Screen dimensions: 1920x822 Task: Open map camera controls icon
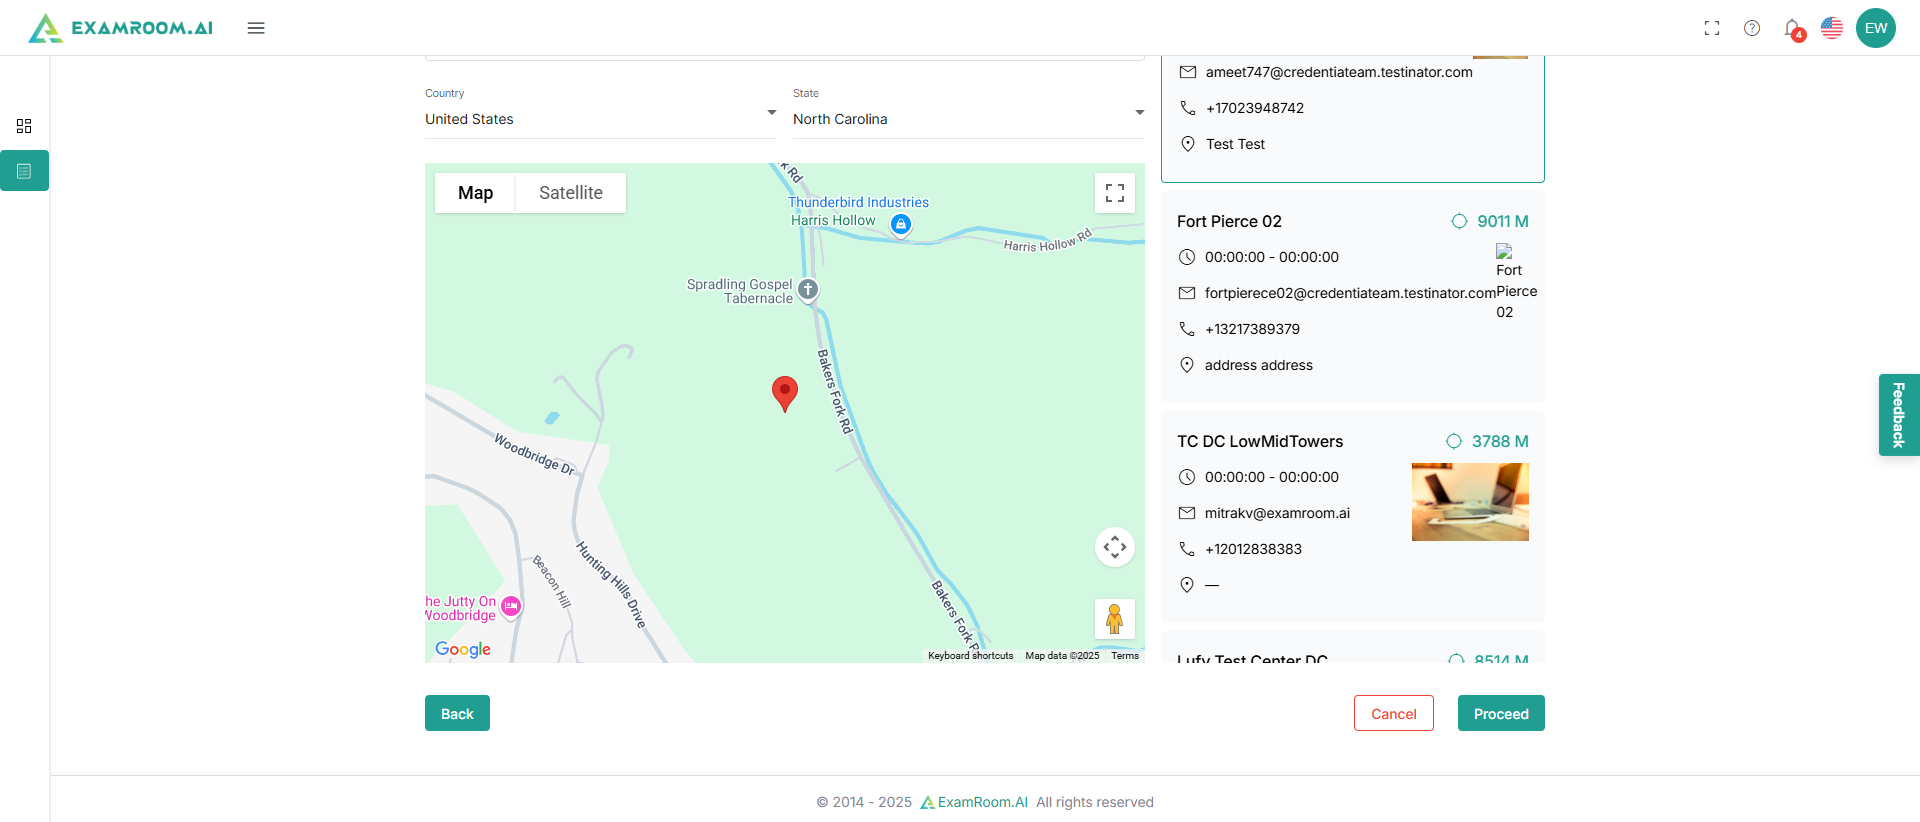1115,547
